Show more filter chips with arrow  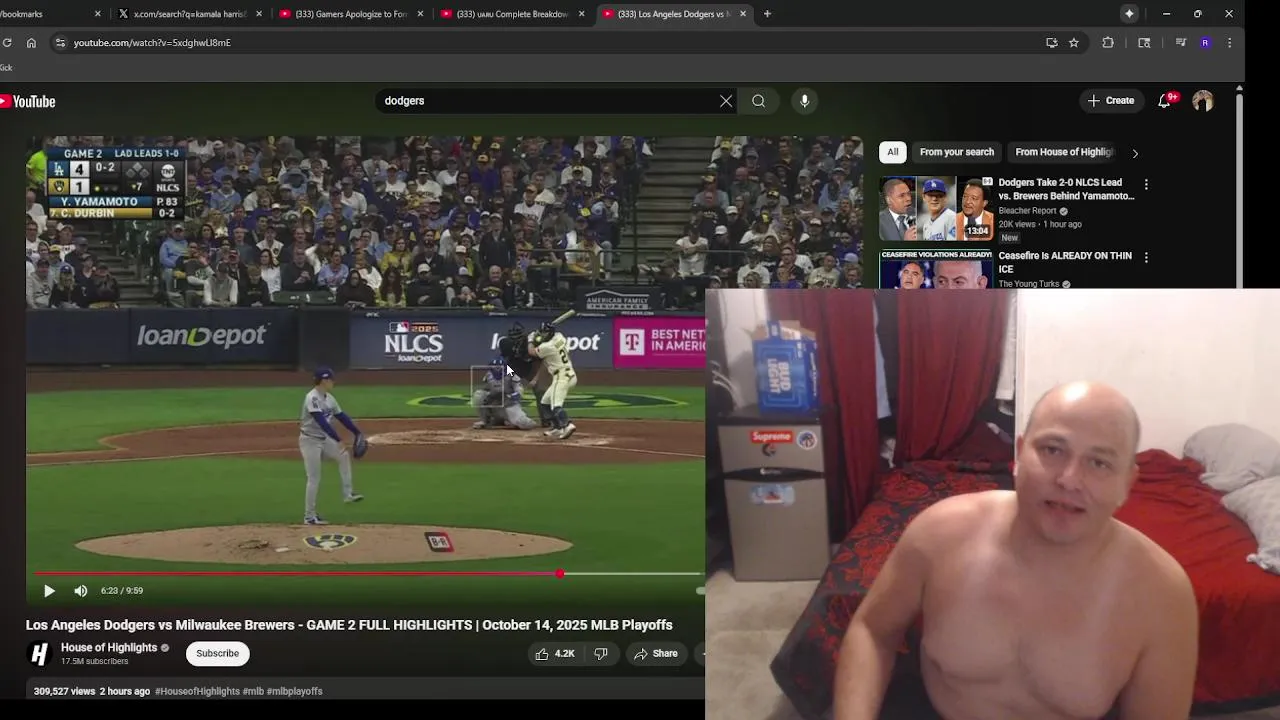coord(1135,153)
